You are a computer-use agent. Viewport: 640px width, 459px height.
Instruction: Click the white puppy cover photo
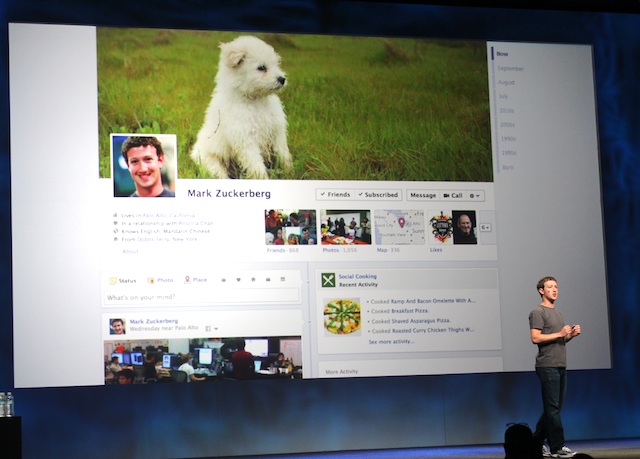point(295,104)
